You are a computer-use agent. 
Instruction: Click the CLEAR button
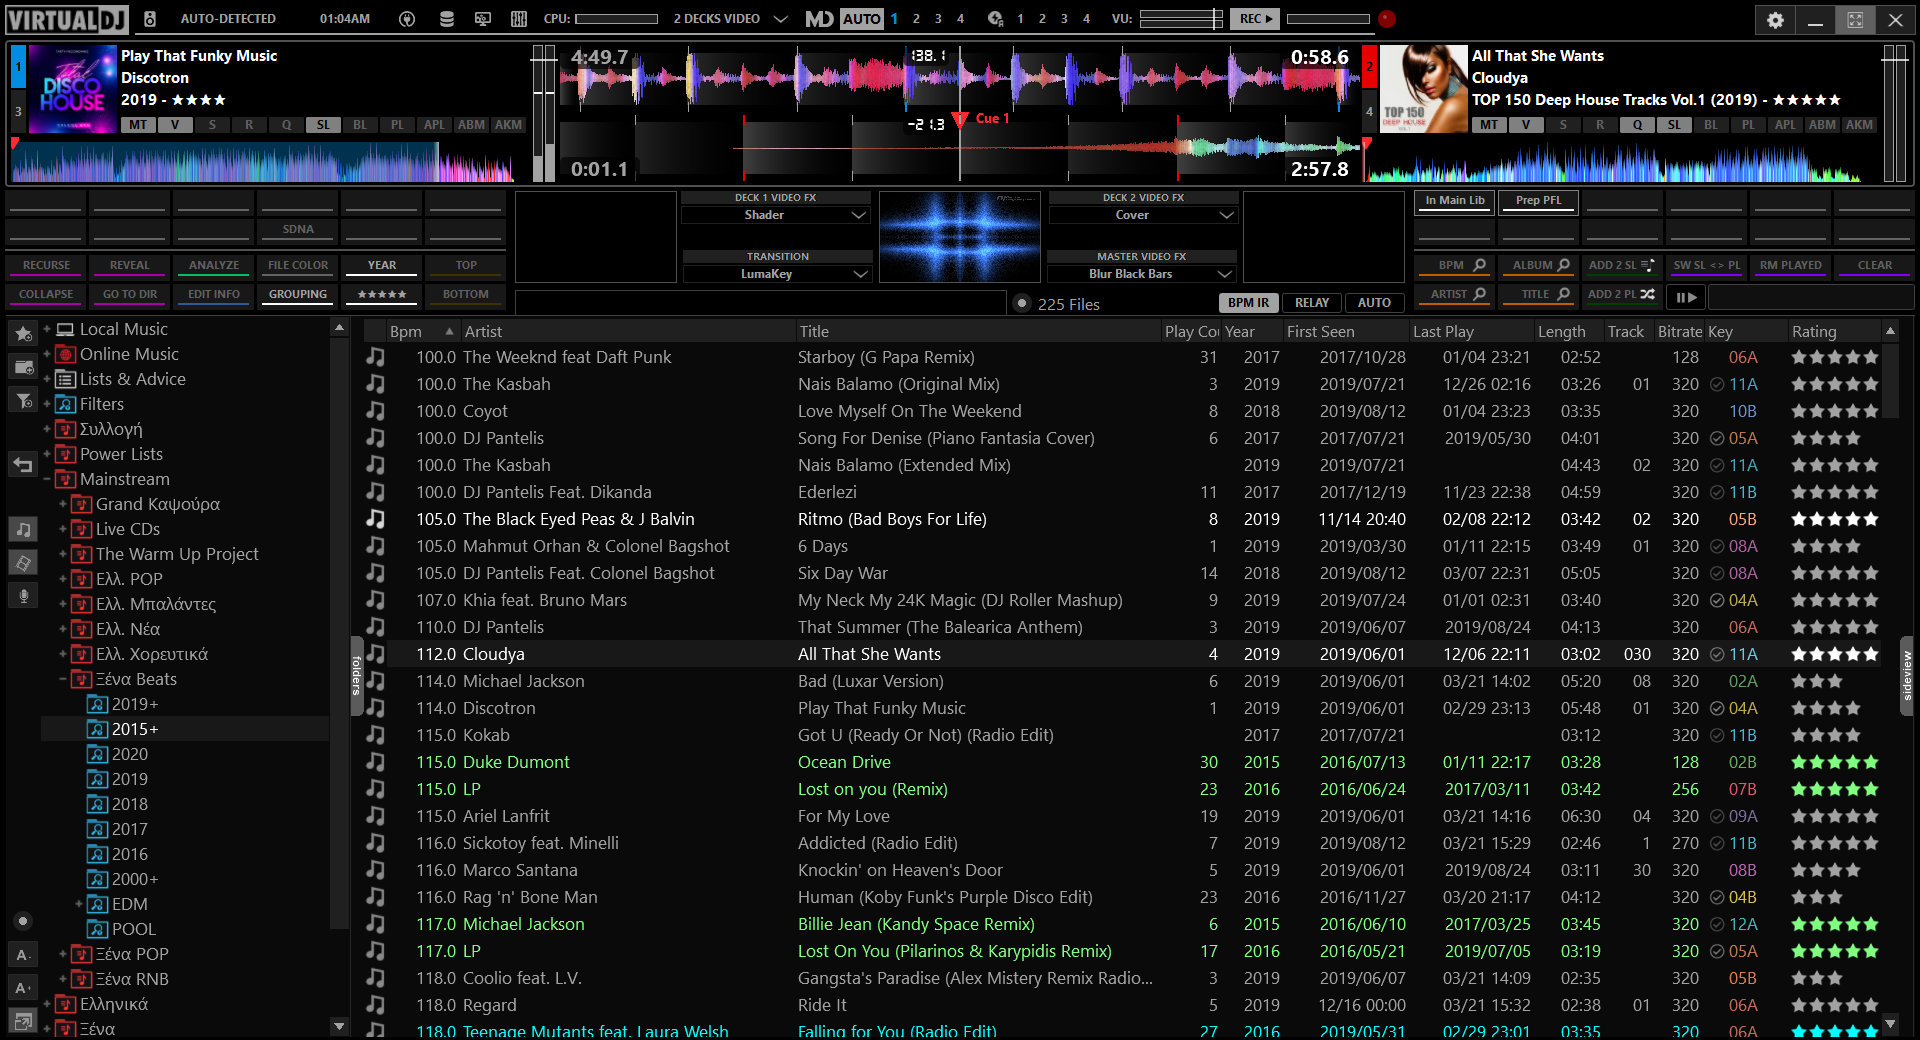1875,266
